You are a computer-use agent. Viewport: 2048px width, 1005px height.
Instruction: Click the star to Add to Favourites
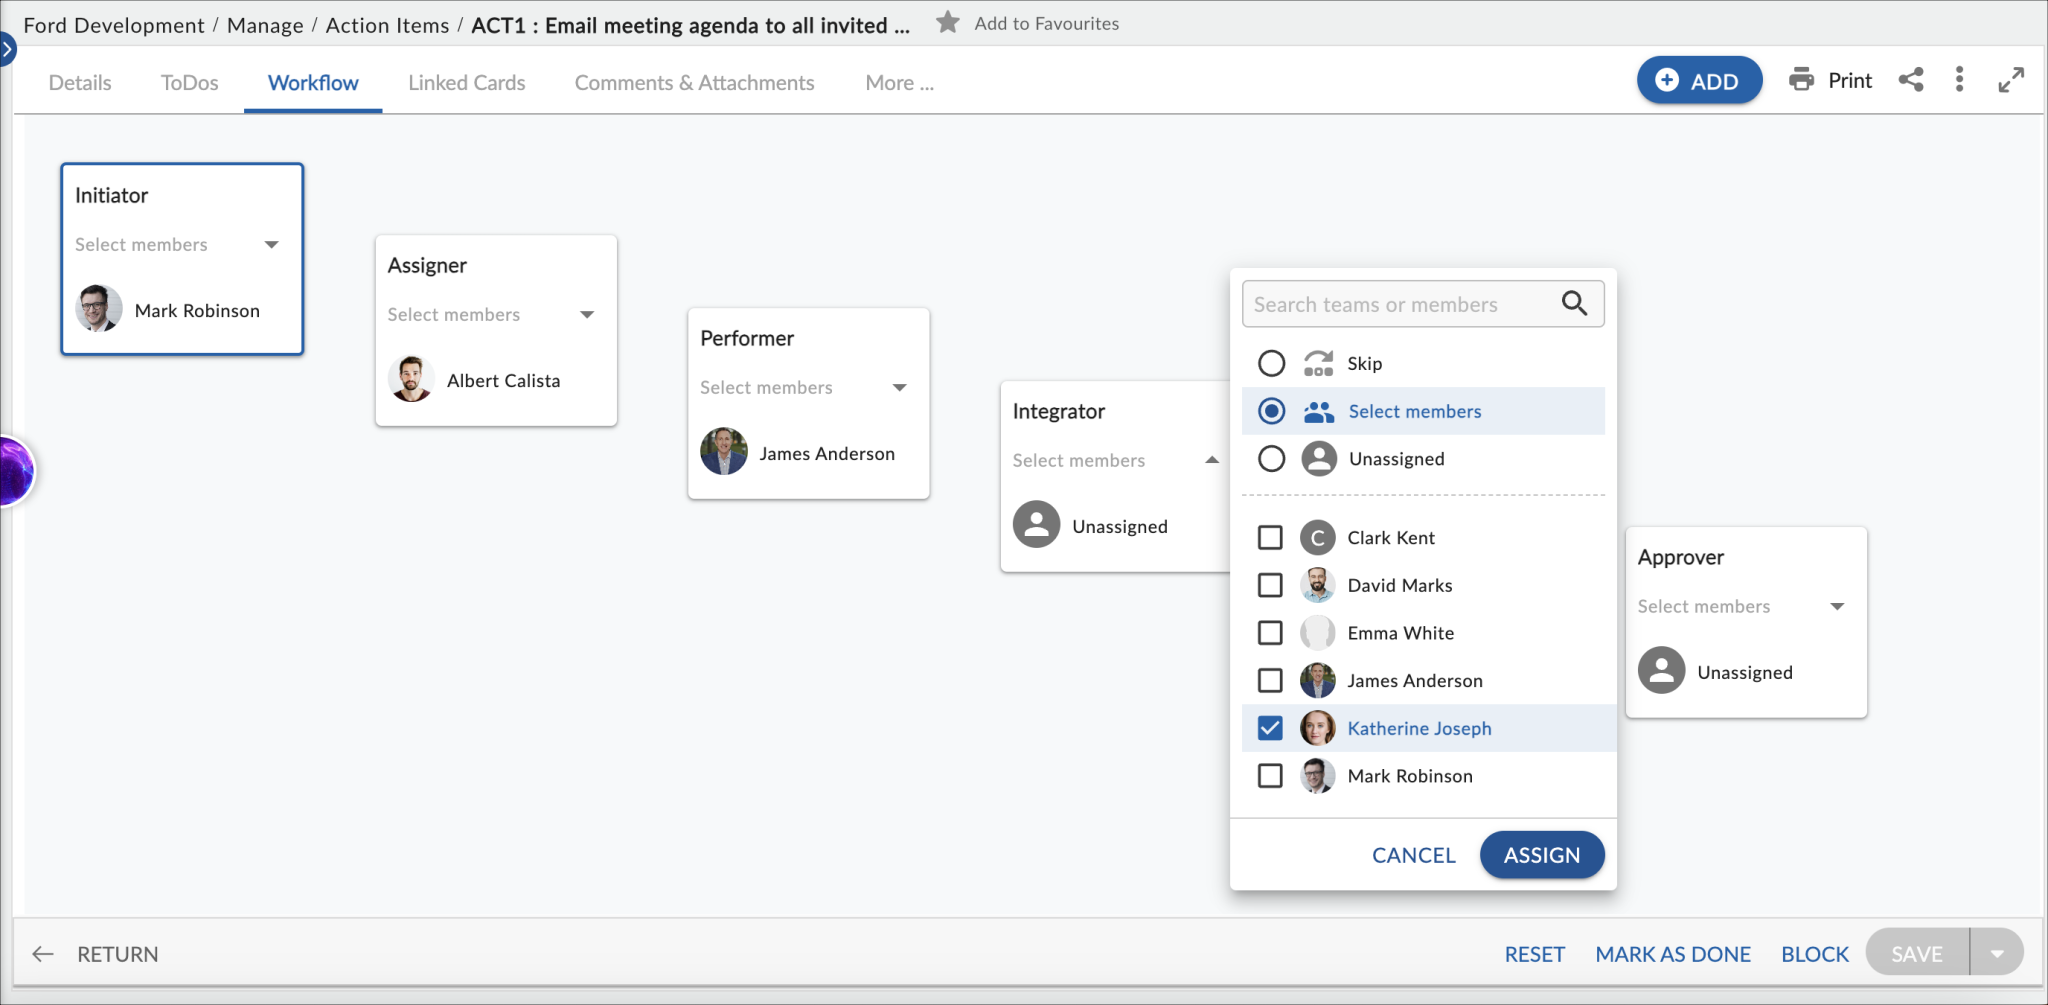pyautogui.click(x=946, y=22)
